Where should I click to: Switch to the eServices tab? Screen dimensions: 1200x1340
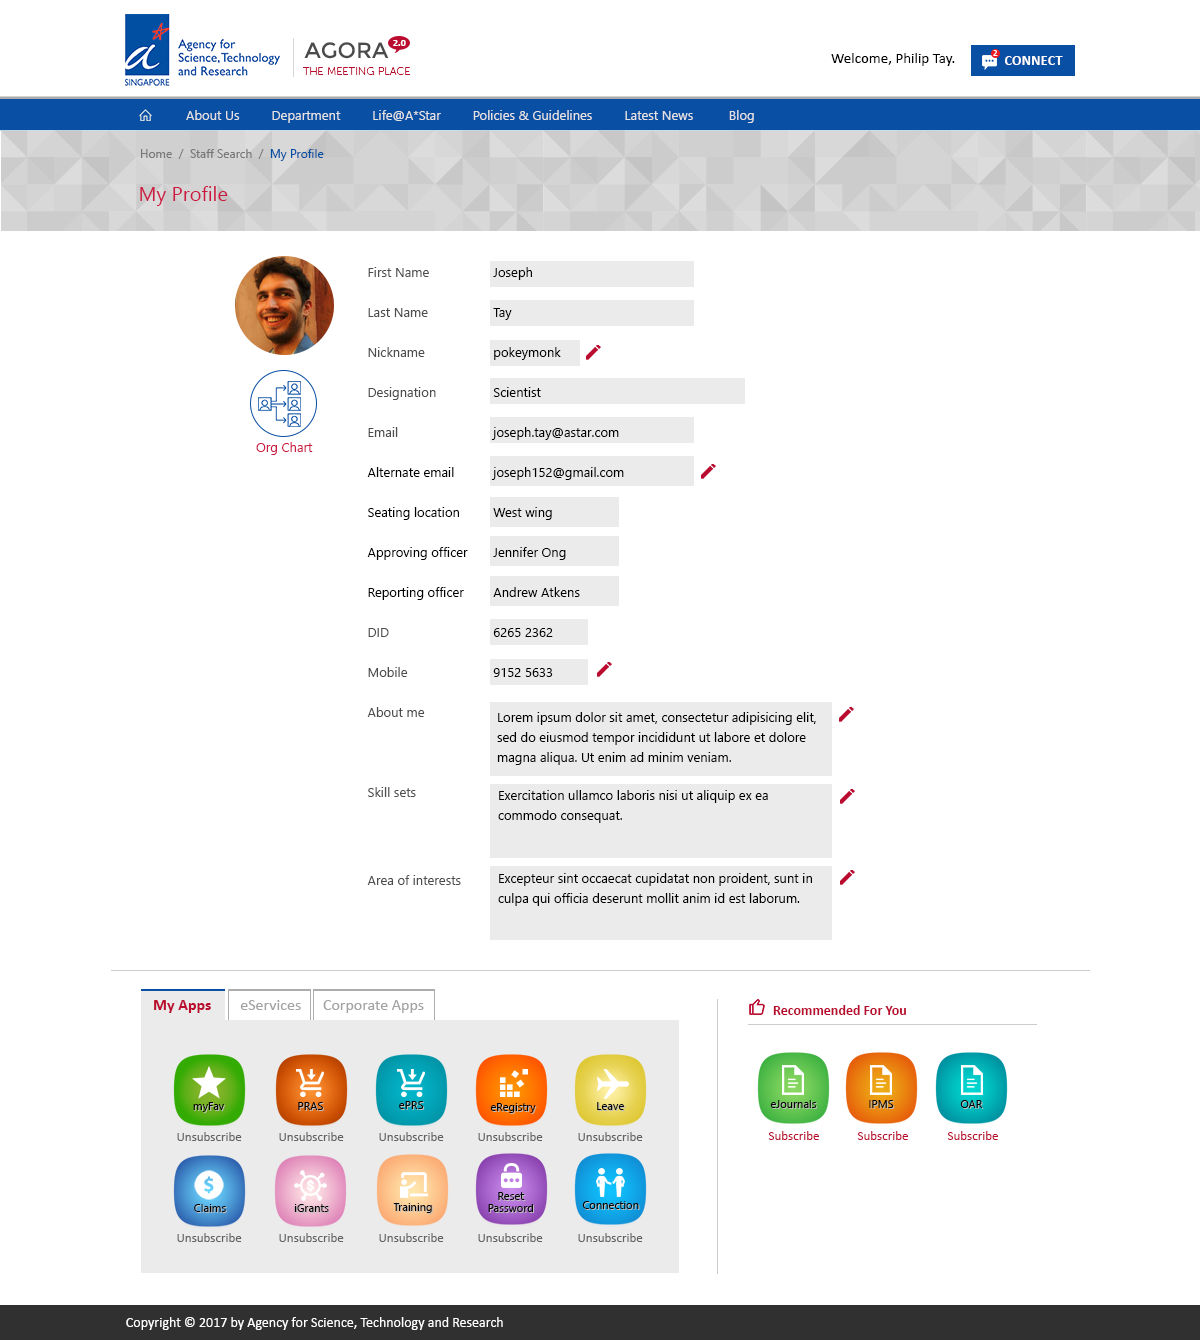pos(270,1005)
